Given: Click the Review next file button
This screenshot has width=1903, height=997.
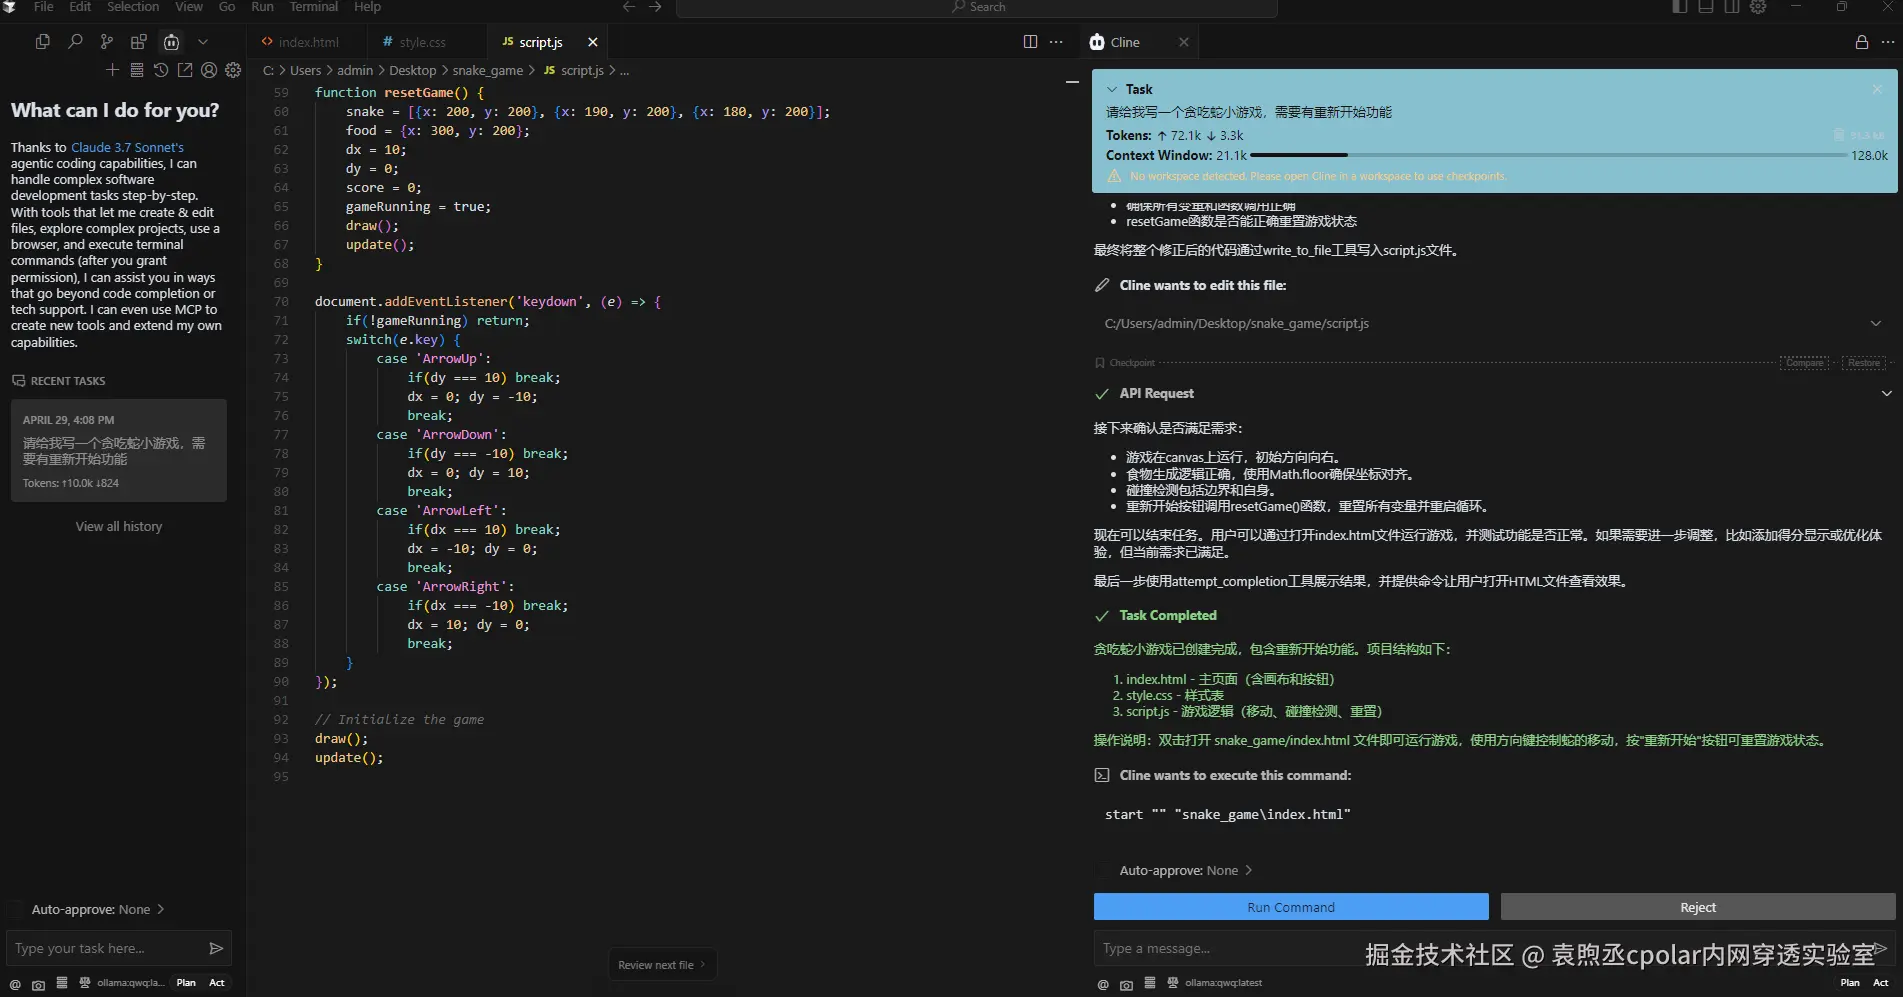Looking at the screenshot, I should tap(662, 965).
